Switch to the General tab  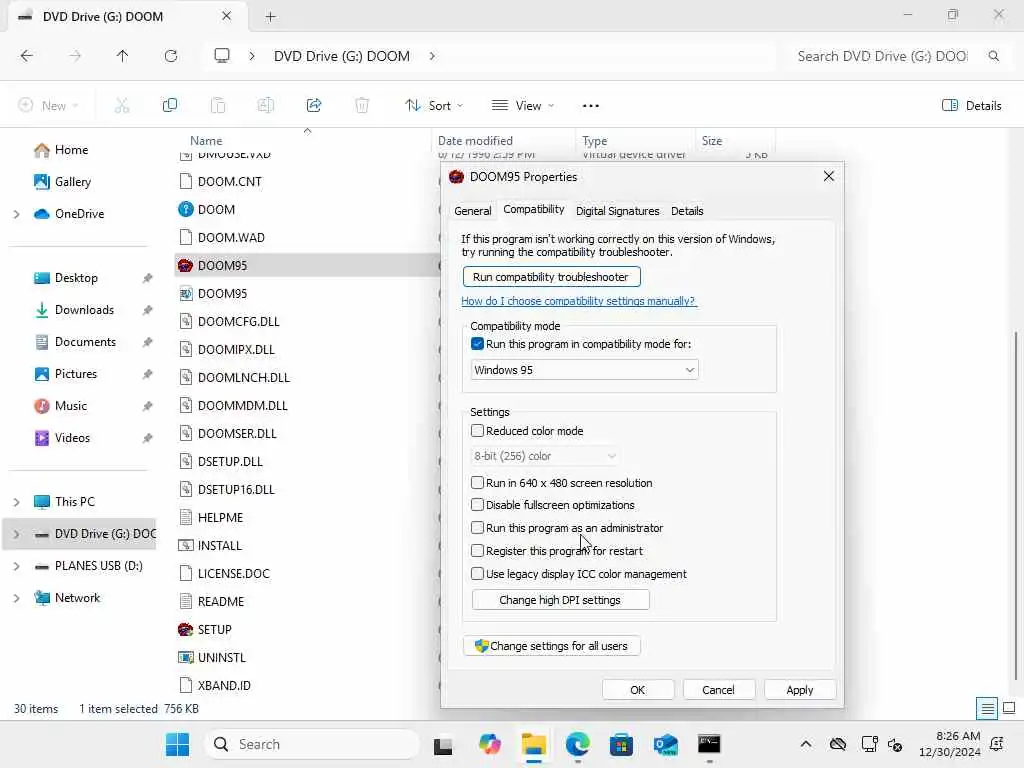click(x=473, y=211)
